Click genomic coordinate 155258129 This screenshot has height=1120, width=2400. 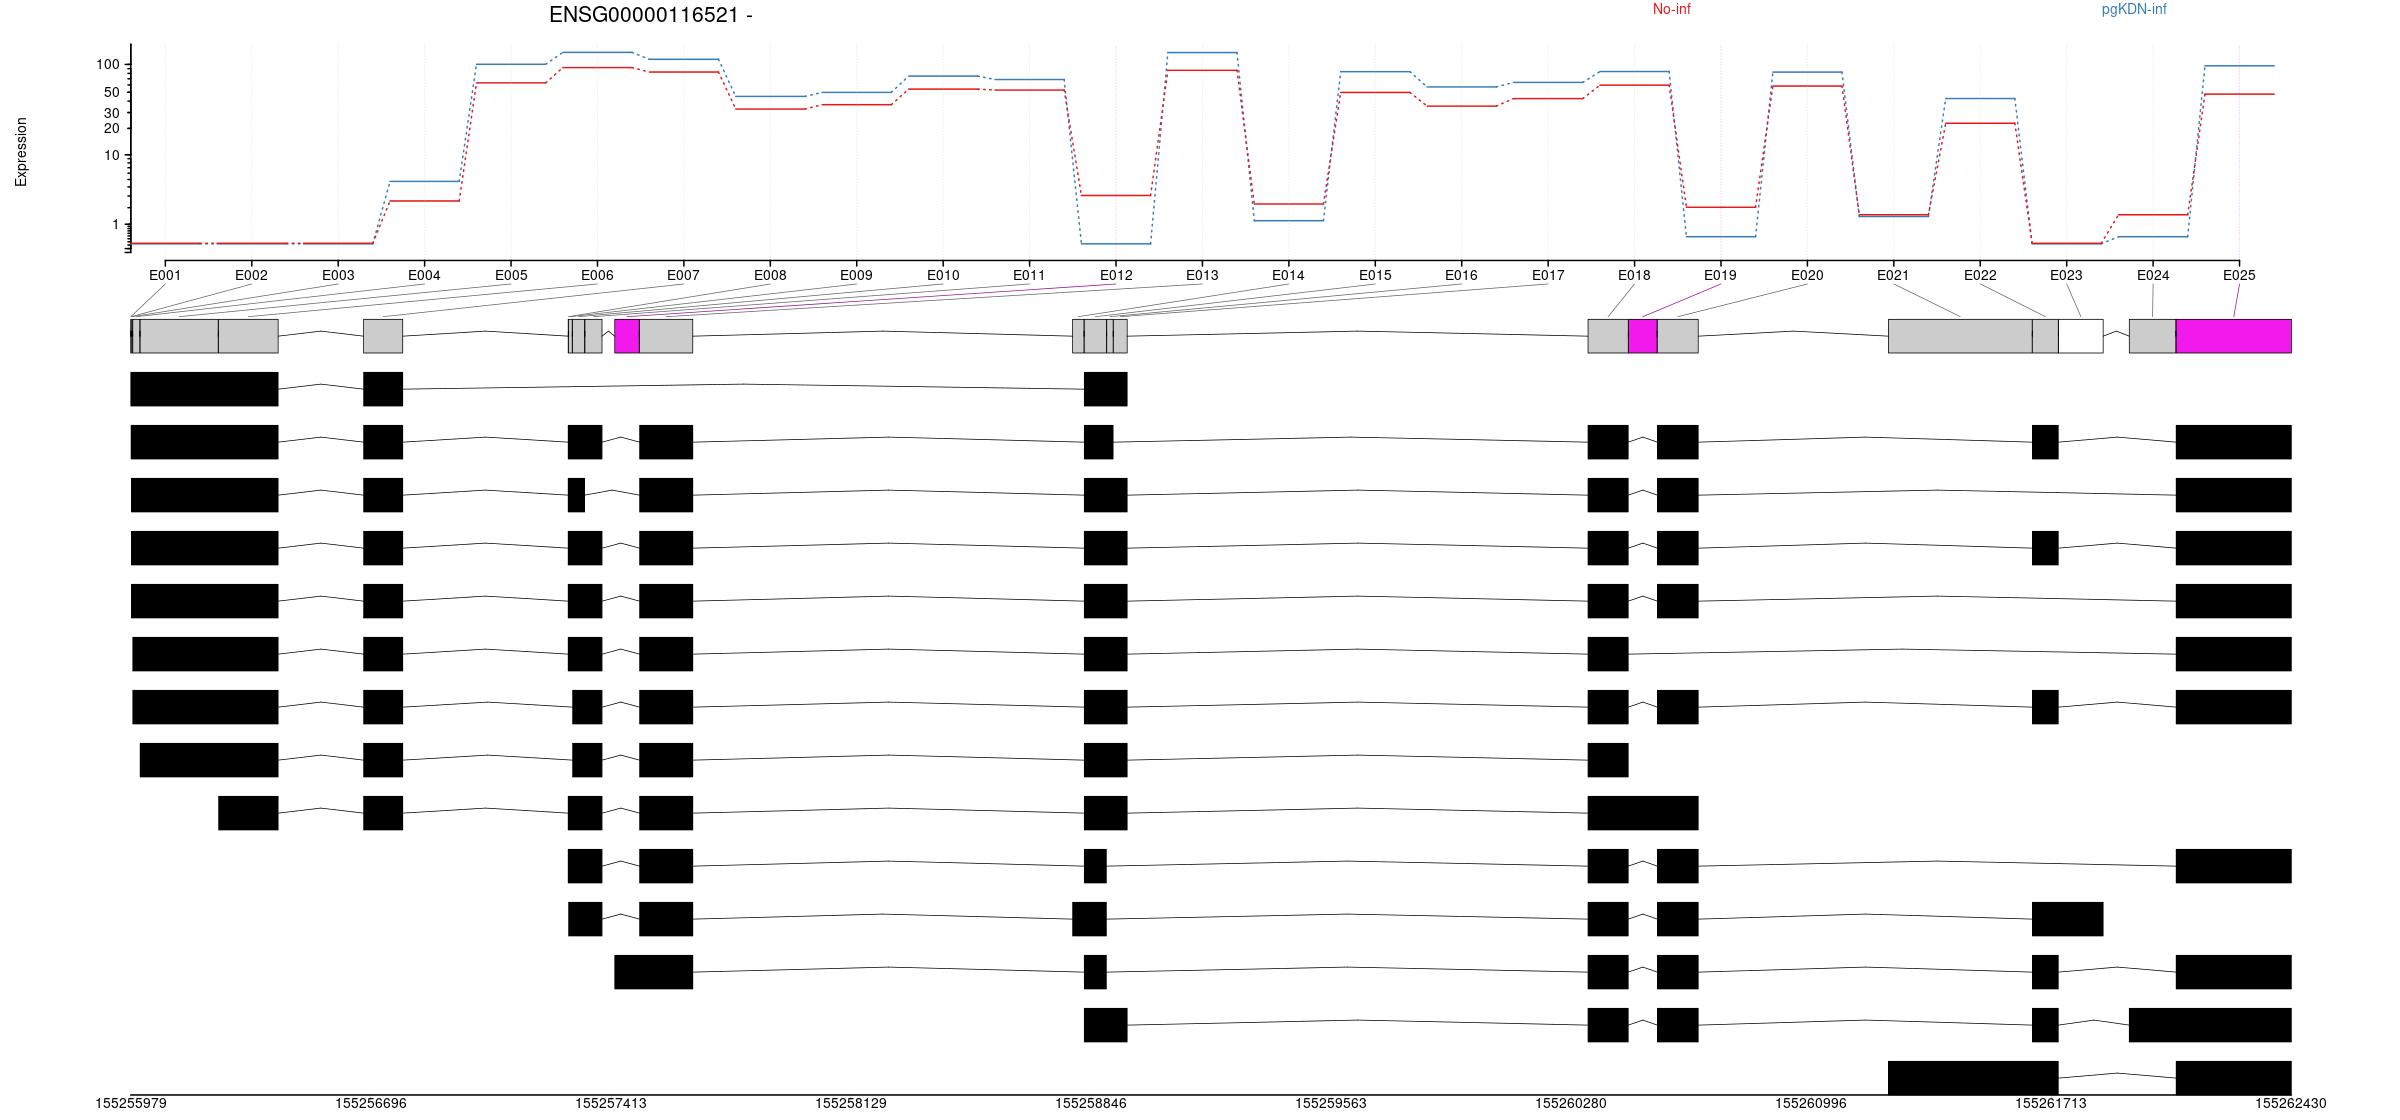coord(851,1104)
